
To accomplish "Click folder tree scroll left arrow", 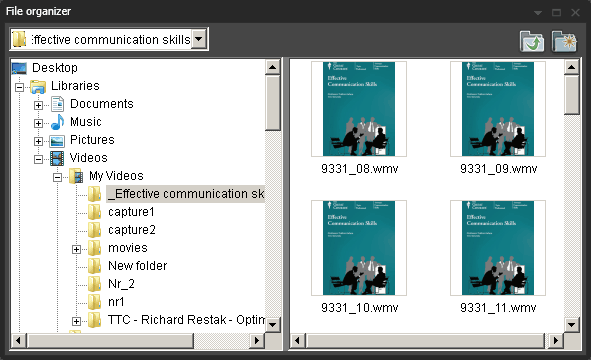I will pyautogui.click(x=18, y=341).
